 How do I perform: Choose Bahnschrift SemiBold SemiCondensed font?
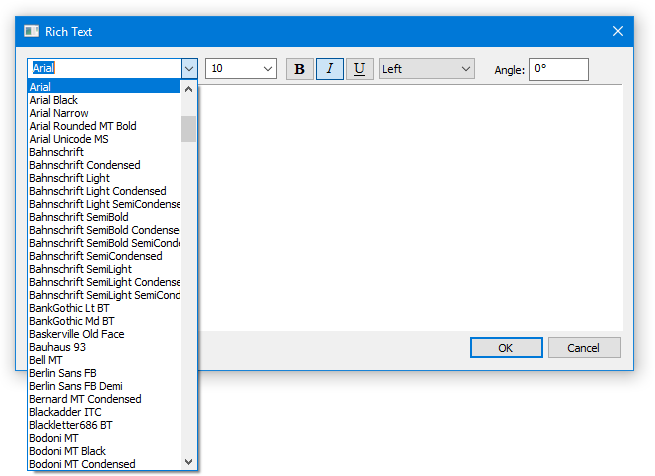[104, 243]
